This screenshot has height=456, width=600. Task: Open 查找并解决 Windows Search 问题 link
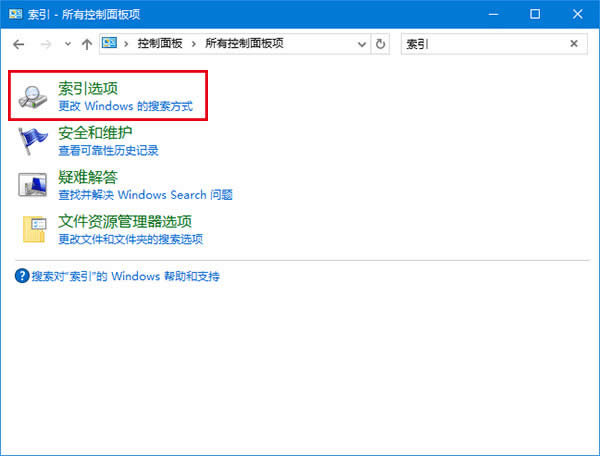tap(145, 195)
